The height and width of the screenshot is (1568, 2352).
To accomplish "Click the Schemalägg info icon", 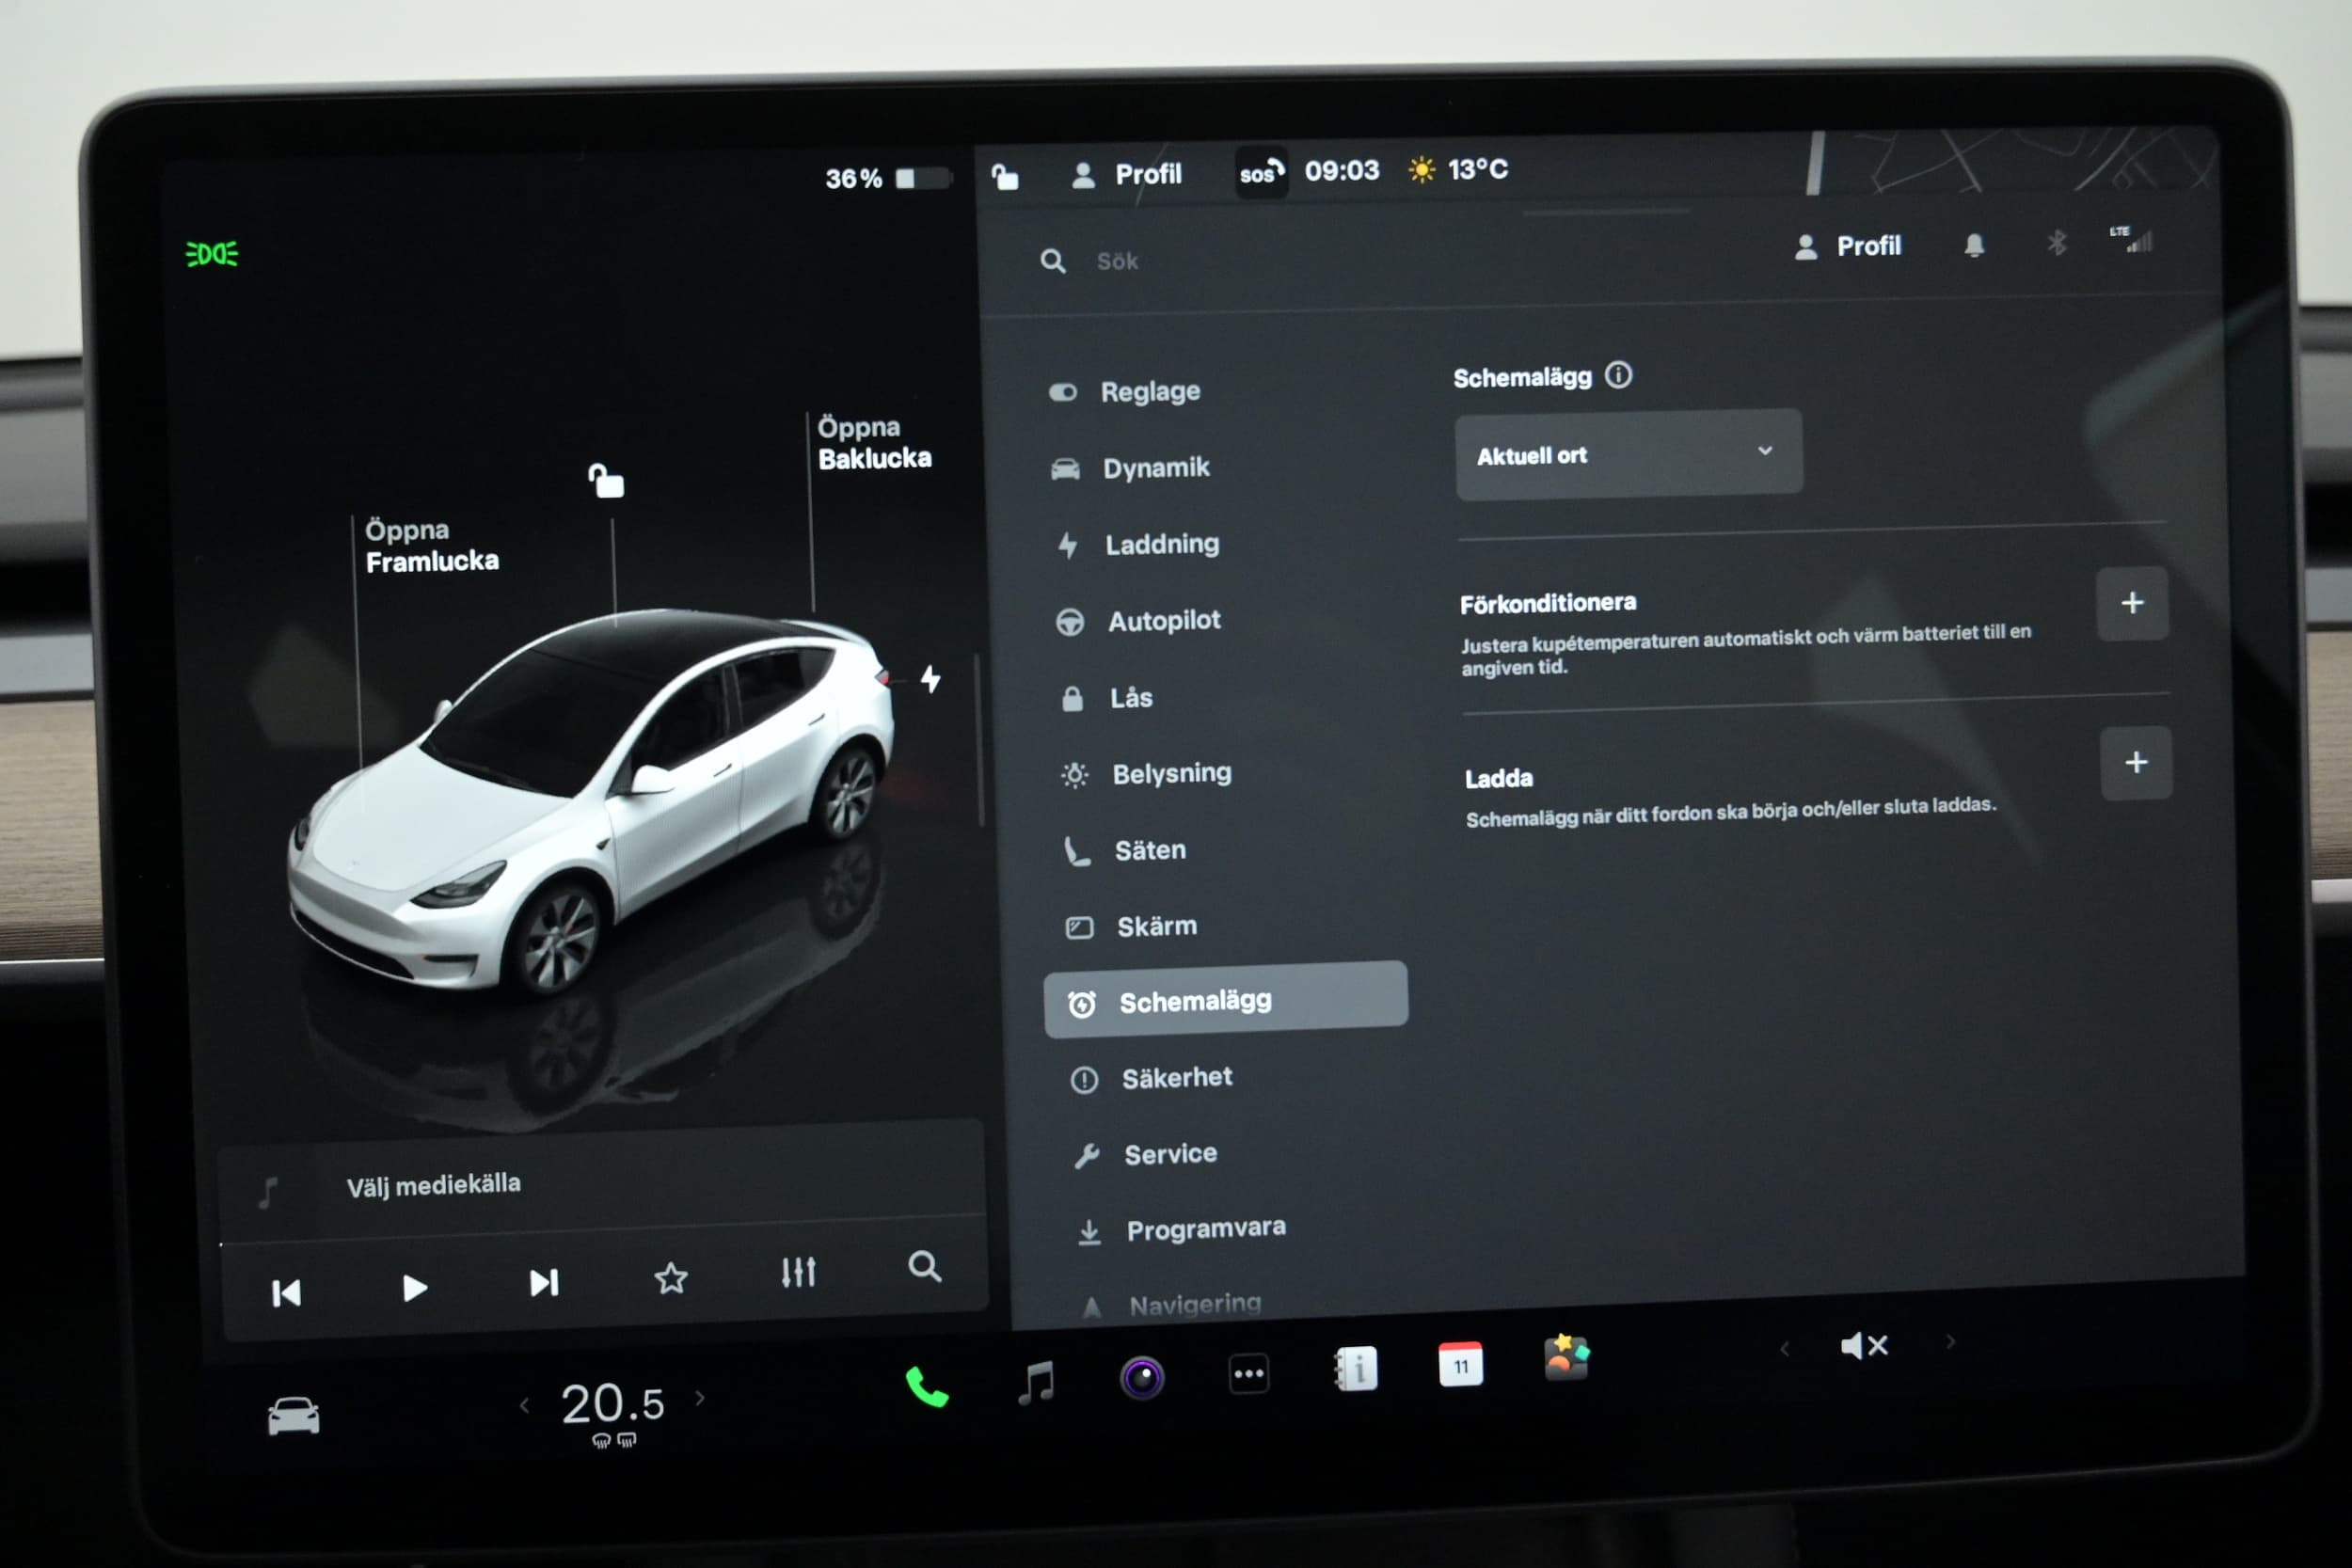I will (1618, 375).
